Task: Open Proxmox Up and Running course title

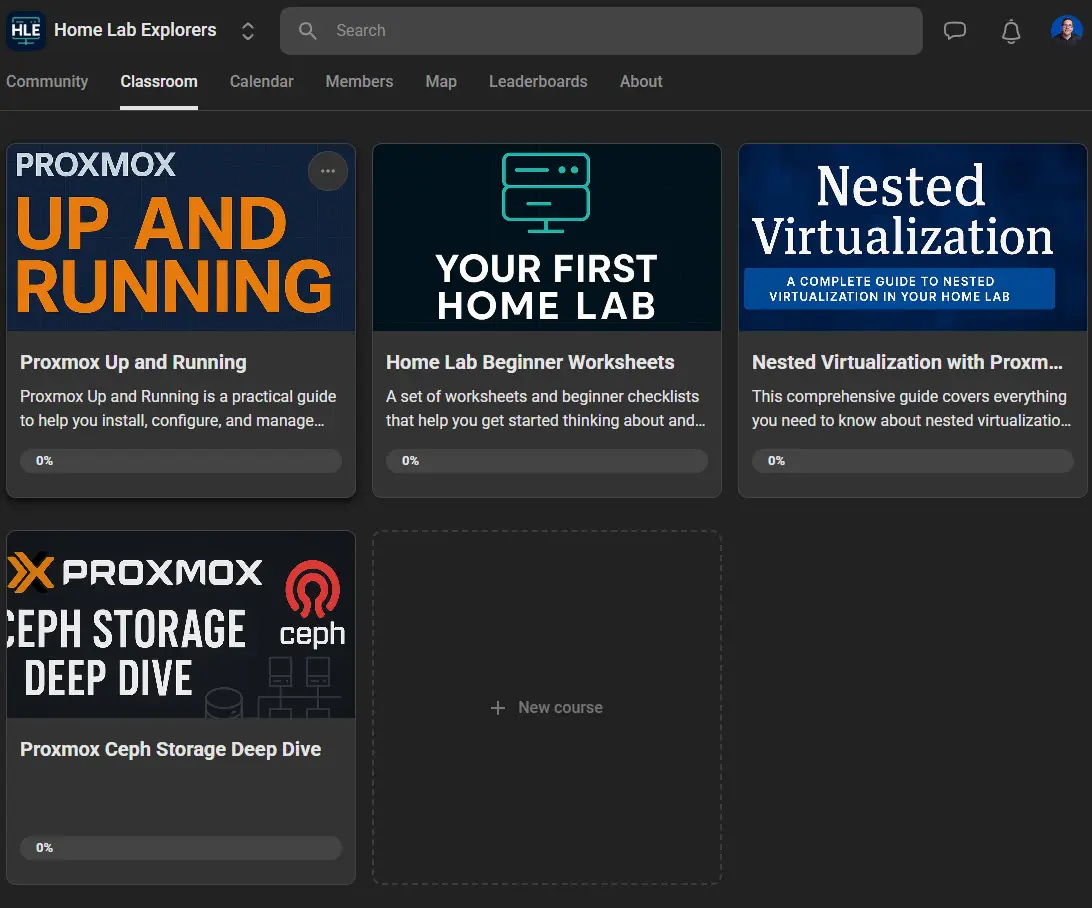Action: (133, 362)
